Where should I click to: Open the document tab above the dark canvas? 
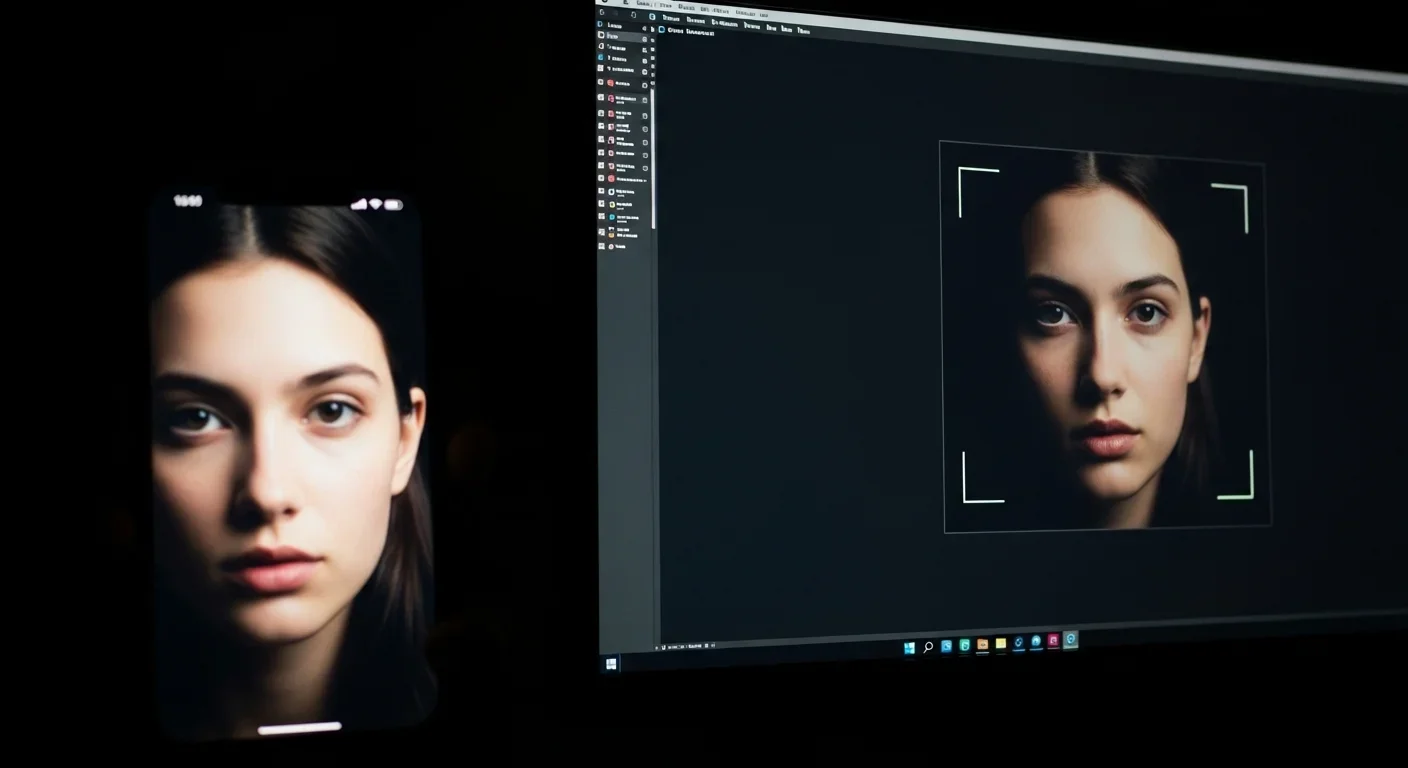[685, 31]
